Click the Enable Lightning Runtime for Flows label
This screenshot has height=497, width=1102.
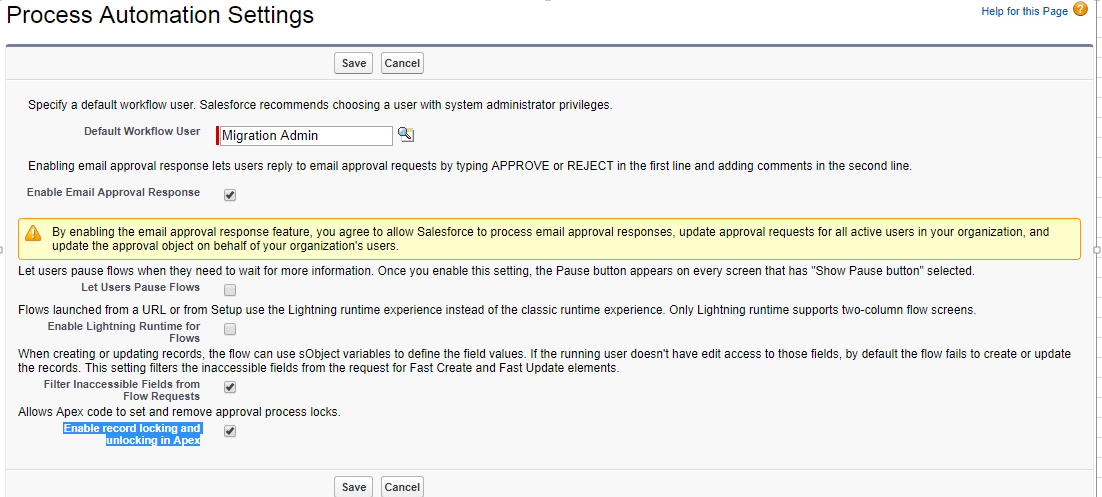coord(124,332)
